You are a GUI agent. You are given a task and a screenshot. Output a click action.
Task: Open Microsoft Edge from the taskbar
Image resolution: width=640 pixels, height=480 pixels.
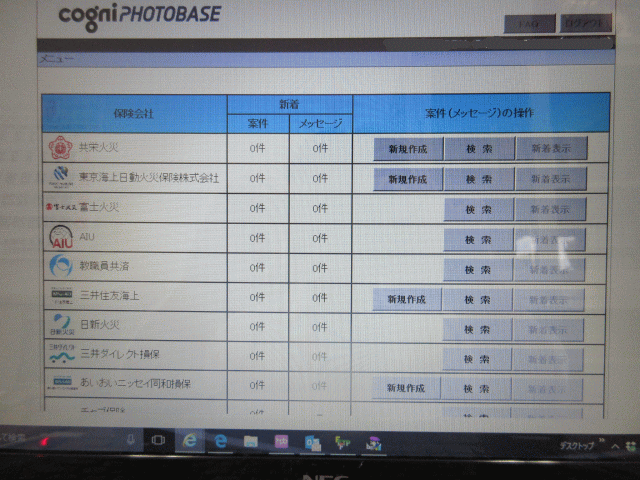click(x=221, y=441)
